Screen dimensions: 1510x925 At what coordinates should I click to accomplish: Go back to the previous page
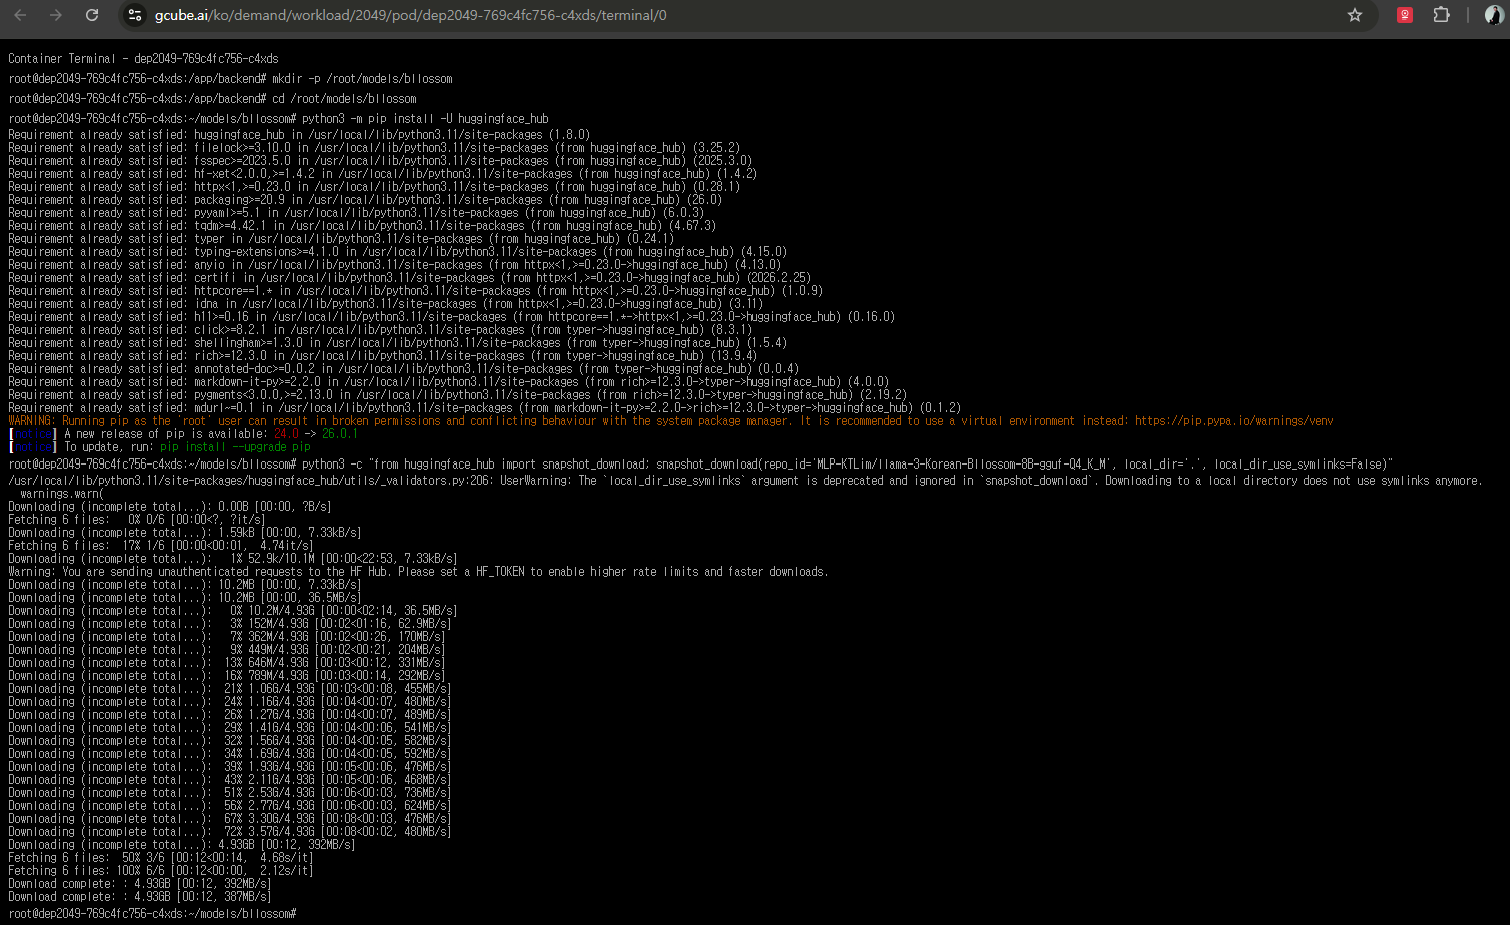click(x=20, y=15)
